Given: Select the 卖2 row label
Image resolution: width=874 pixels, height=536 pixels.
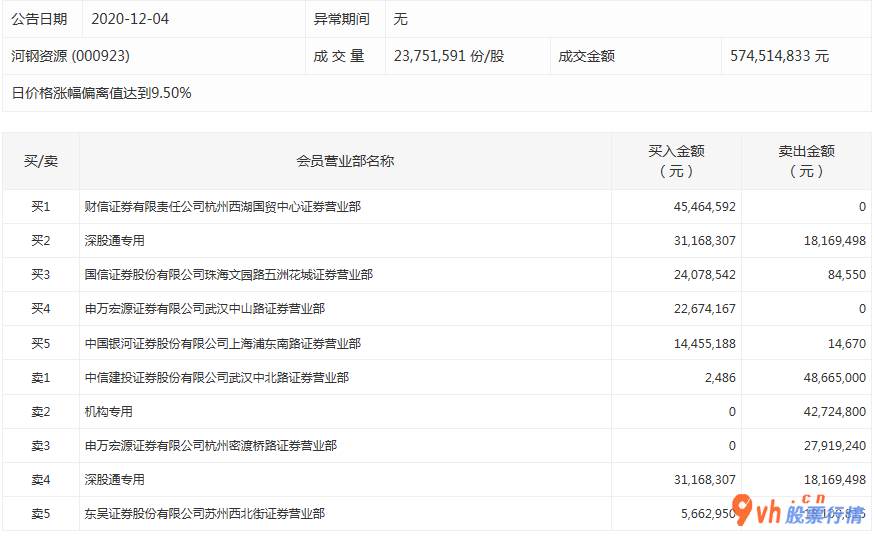Looking at the screenshot, I should click(x=41, y=412).
